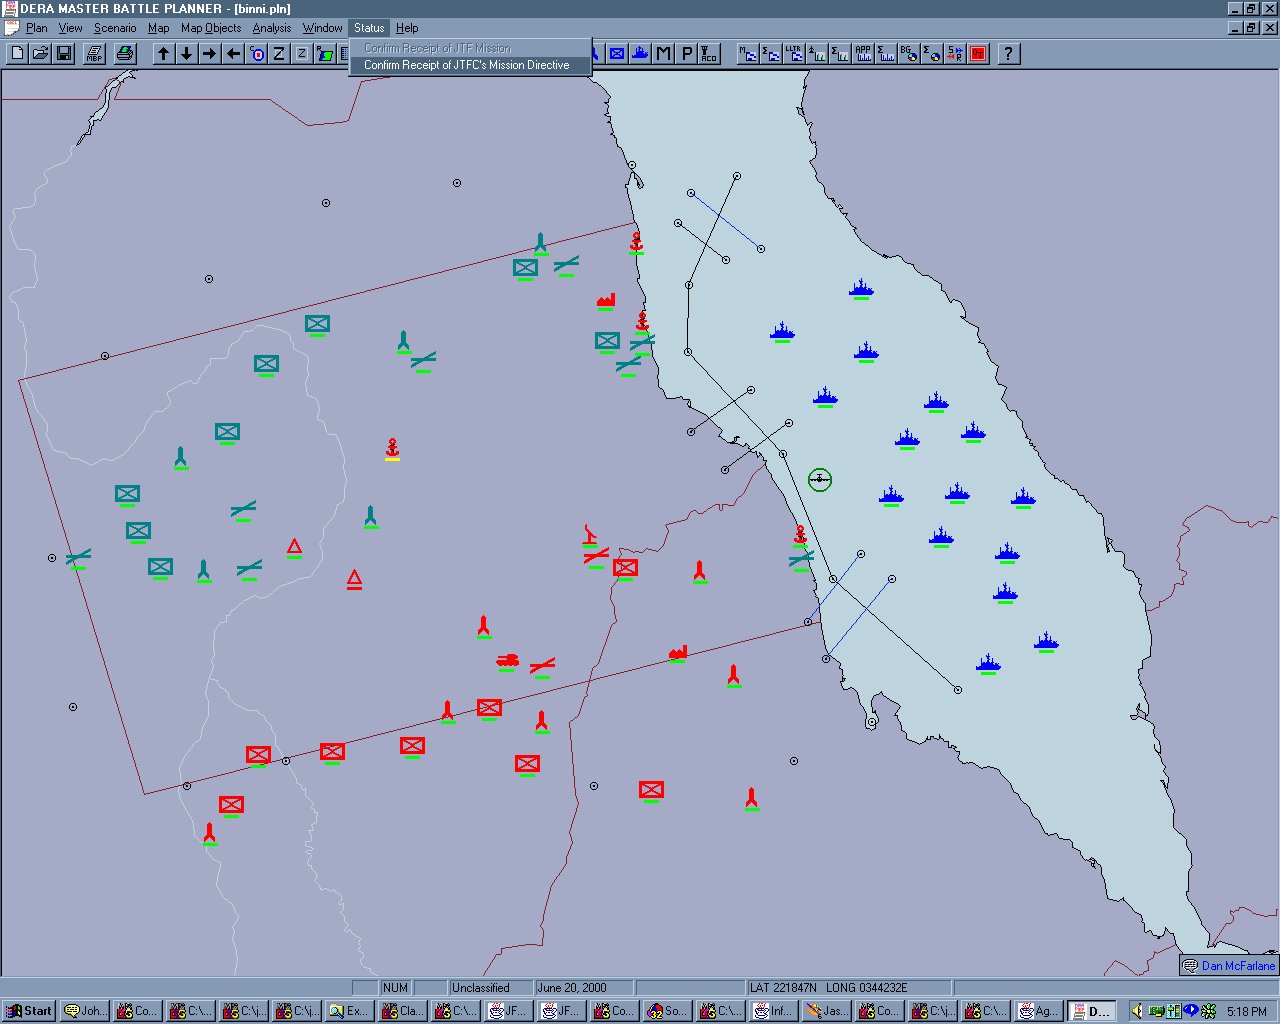The height and width of the screenshot is (1024, 1280).
Task: Click the Dan McFarlane label
Action: tap(1237, 966)
